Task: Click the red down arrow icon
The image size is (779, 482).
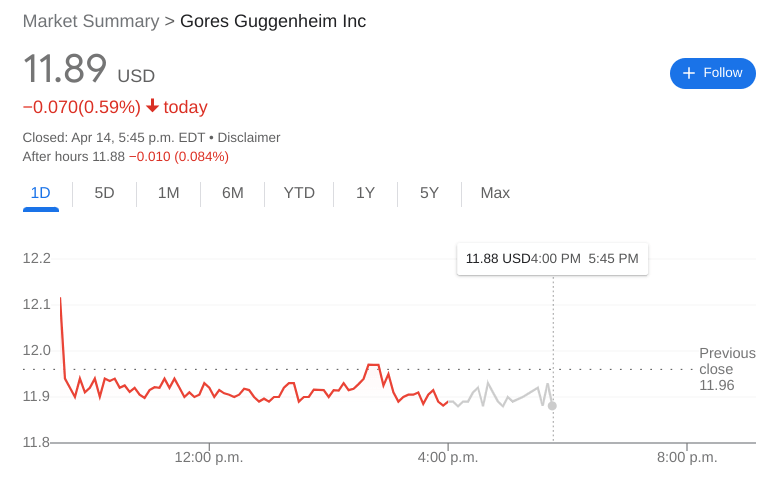Action: point(152,106)
